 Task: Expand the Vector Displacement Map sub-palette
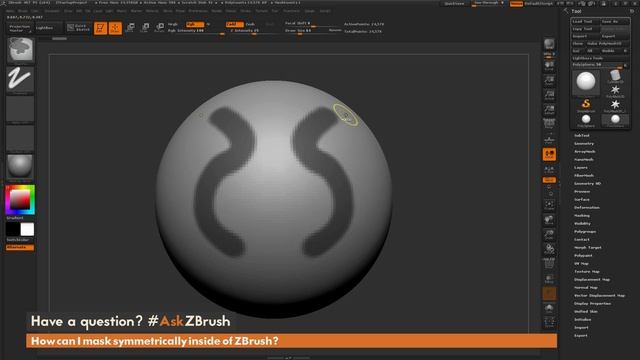(x=599, y=295)
